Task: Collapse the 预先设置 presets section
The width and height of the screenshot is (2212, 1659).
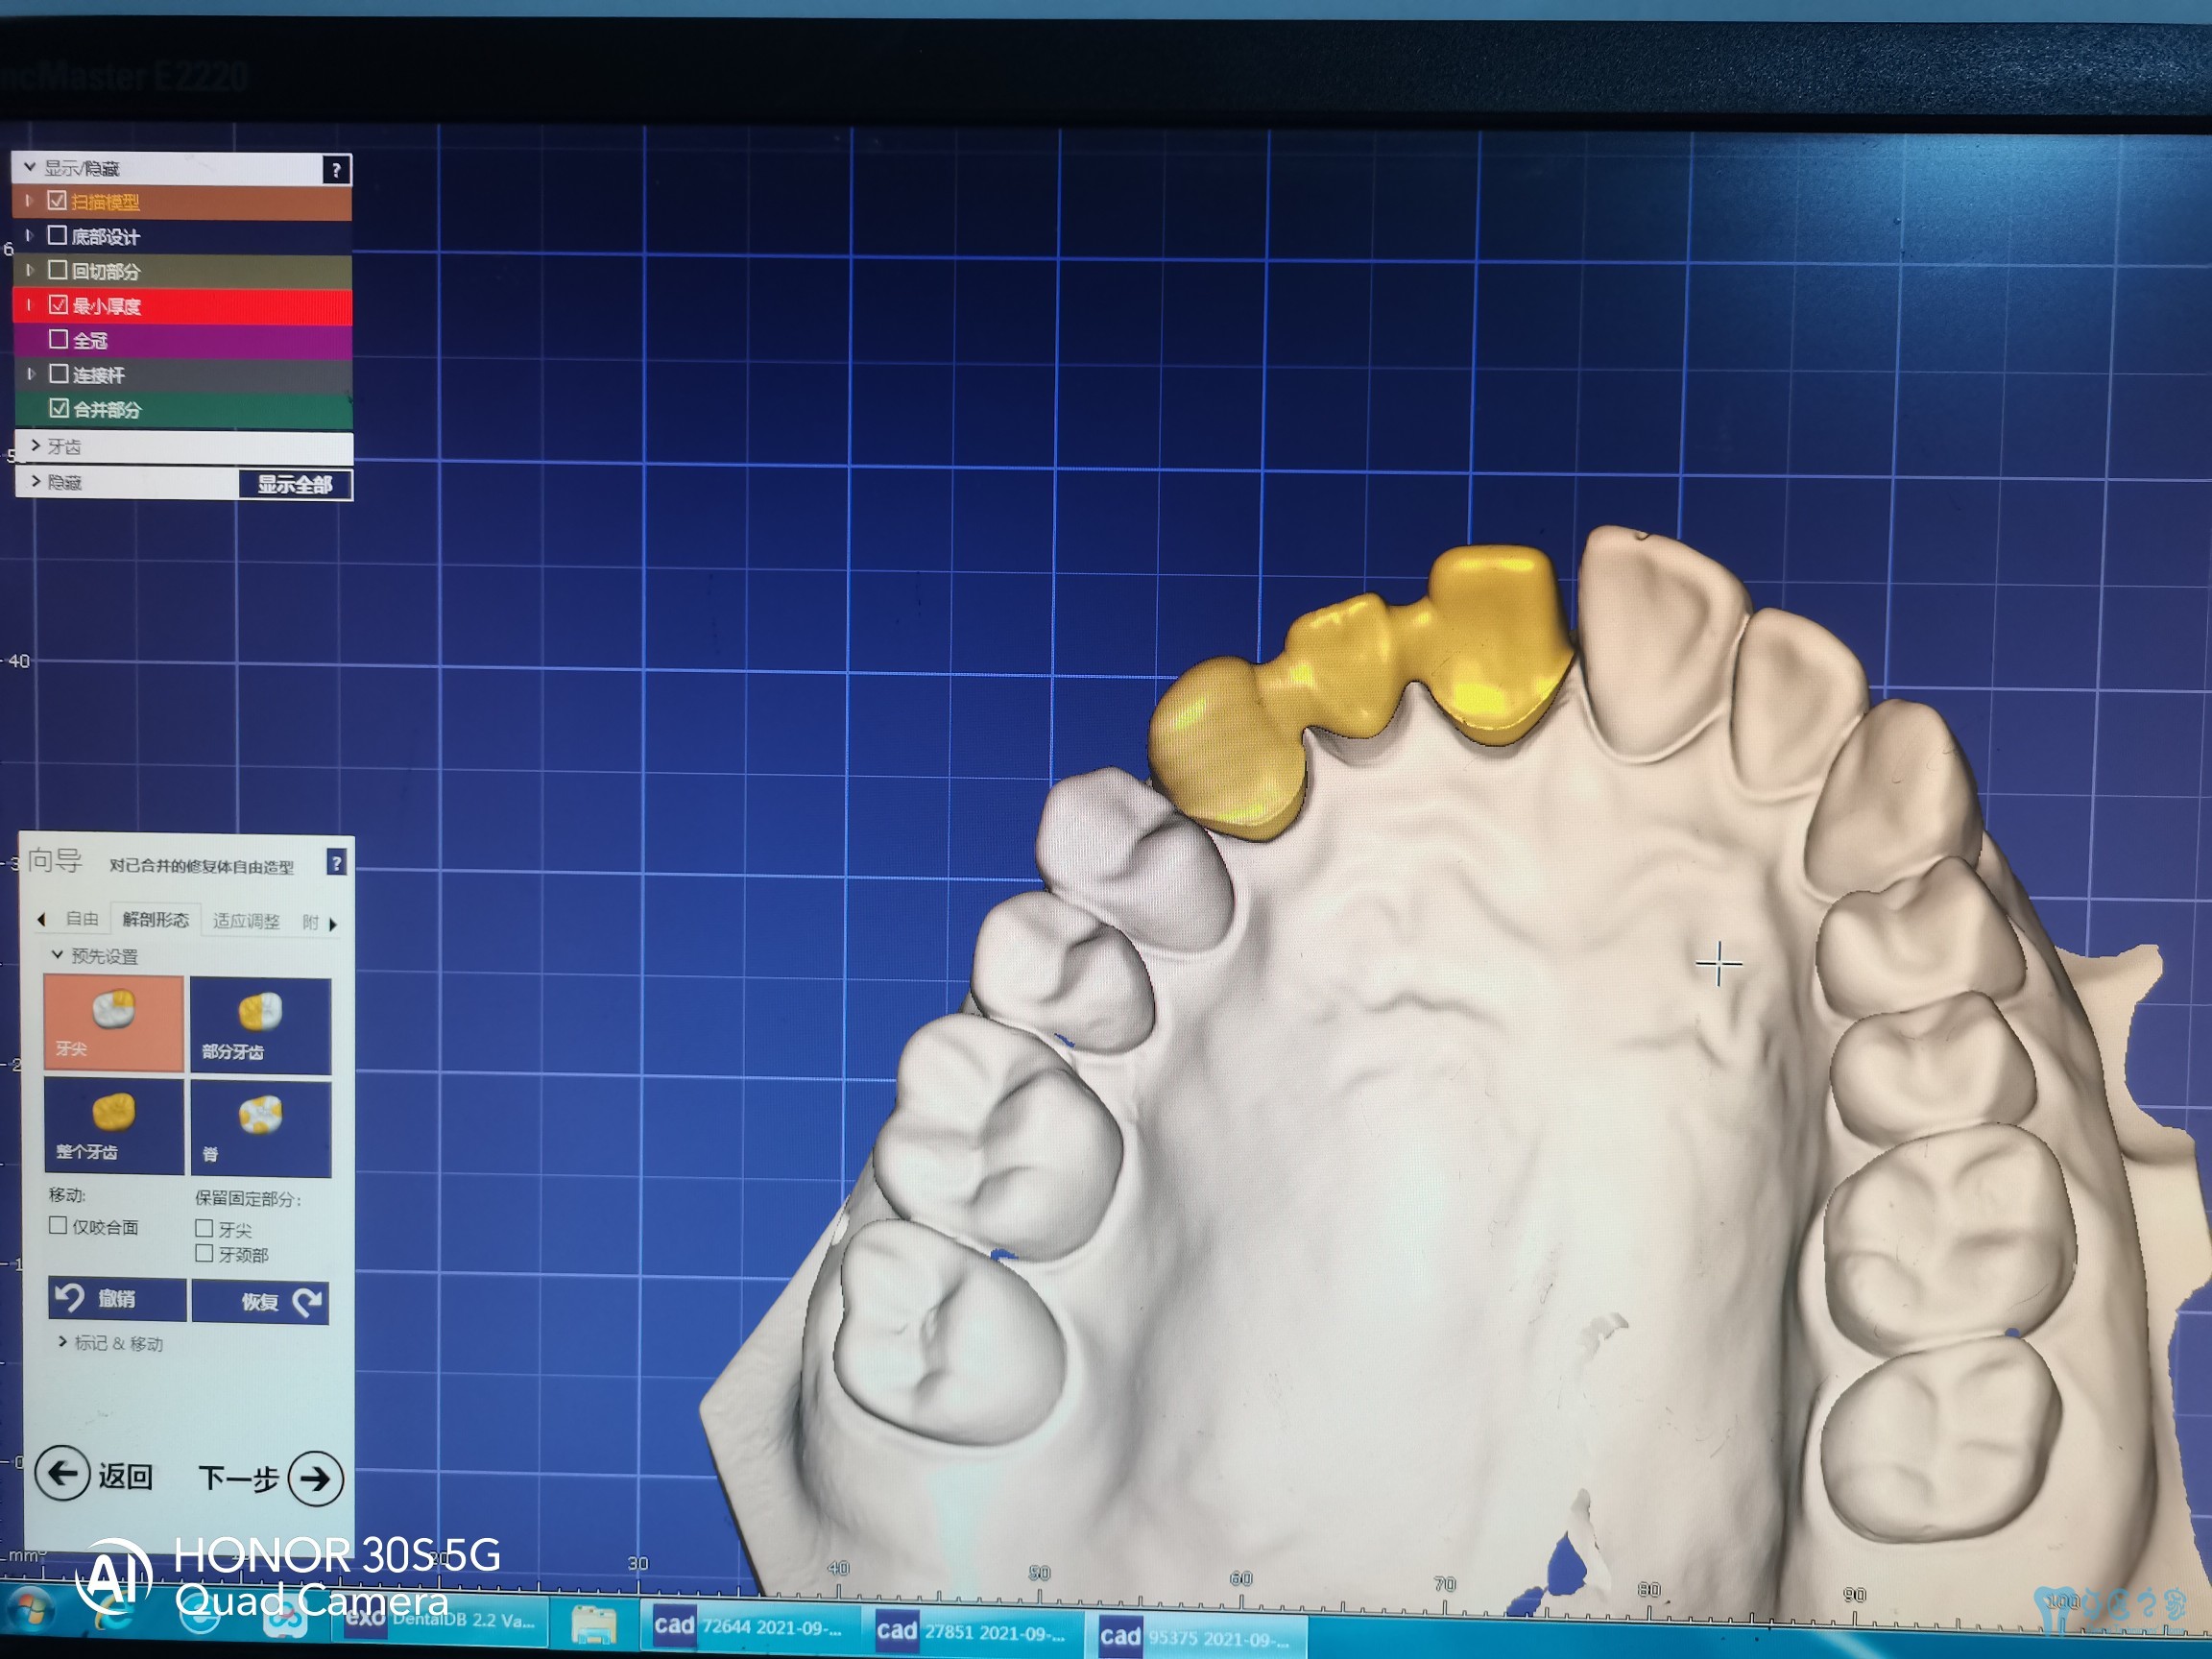Action: pyautogui.click(x=57, y=955)
